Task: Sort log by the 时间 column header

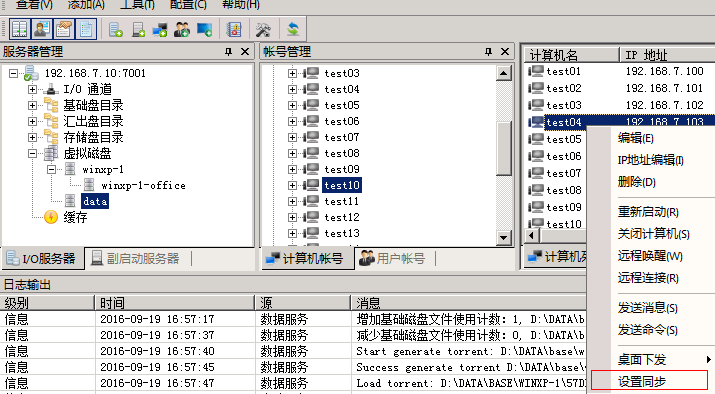Action: [175, 303]
